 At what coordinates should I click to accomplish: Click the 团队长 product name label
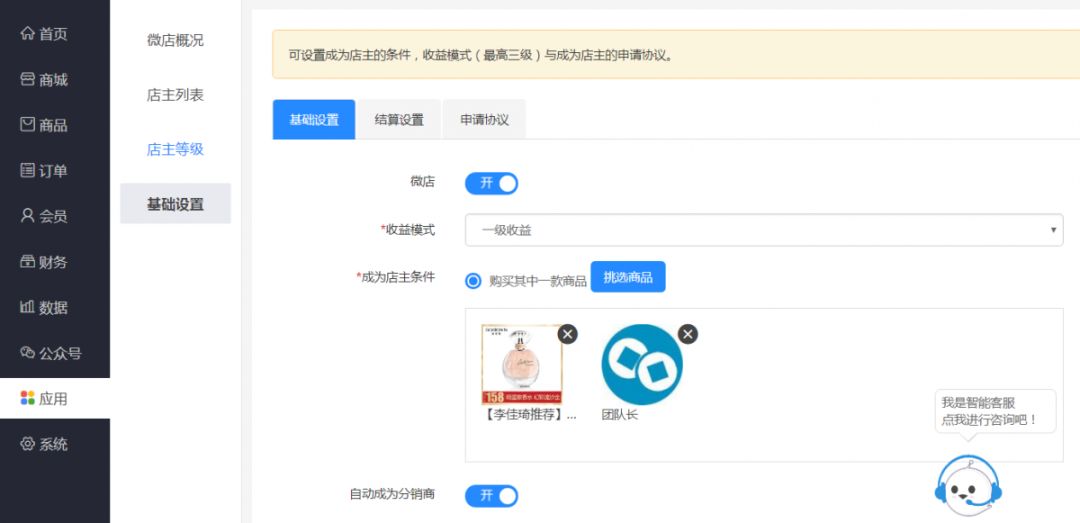tap(620, 416)
